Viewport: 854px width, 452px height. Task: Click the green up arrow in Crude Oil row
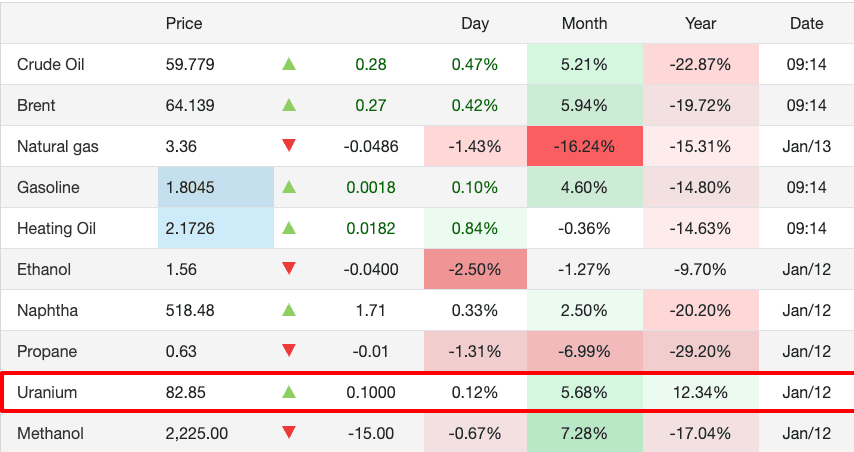pyautogui.click(x=289, y=64)
